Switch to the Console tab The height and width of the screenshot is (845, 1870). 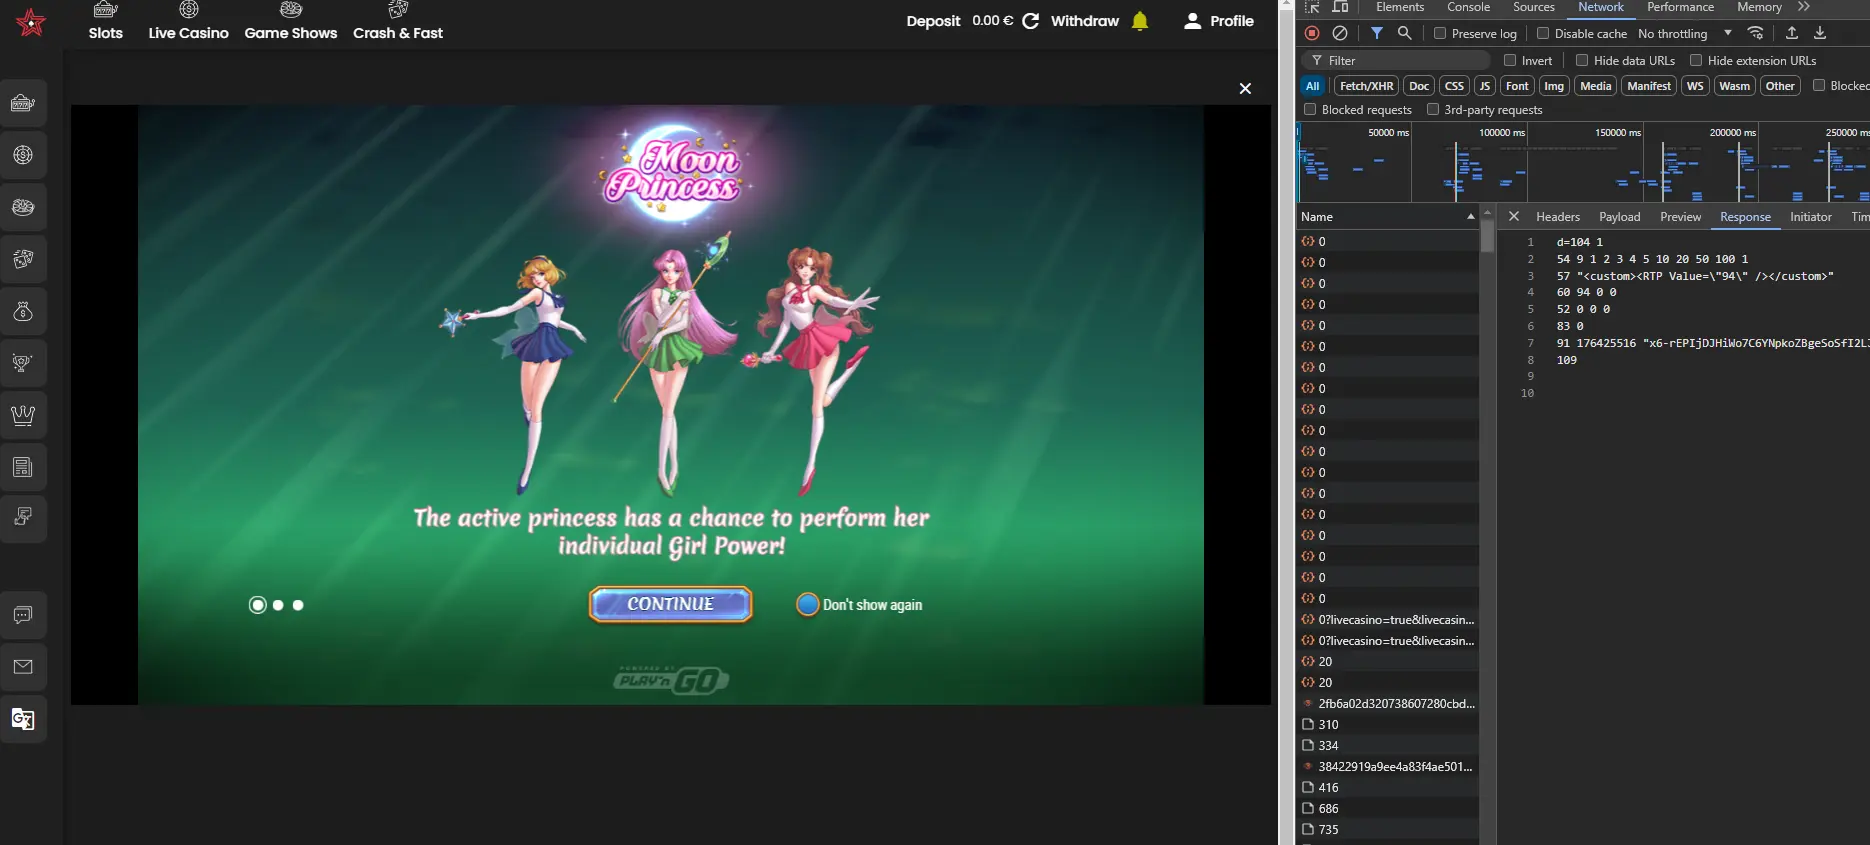click(x=1468, y=7)
